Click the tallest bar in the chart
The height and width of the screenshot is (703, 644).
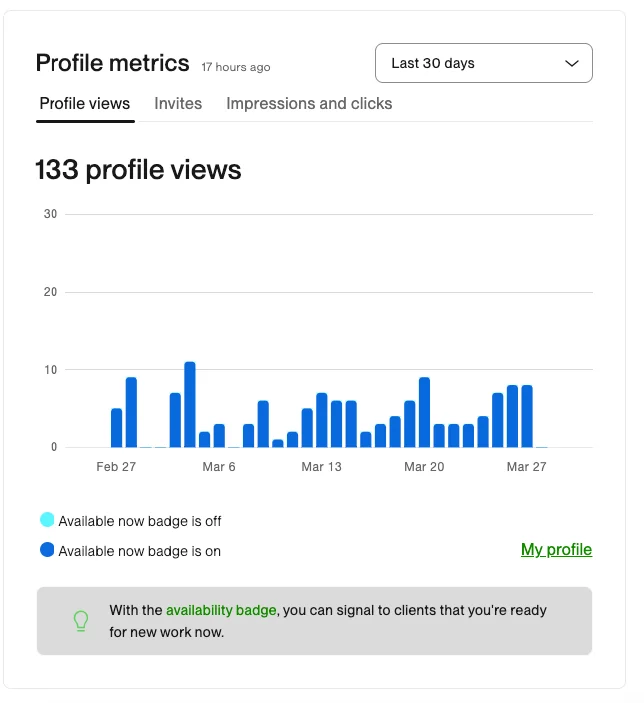(x=190, y=405)
